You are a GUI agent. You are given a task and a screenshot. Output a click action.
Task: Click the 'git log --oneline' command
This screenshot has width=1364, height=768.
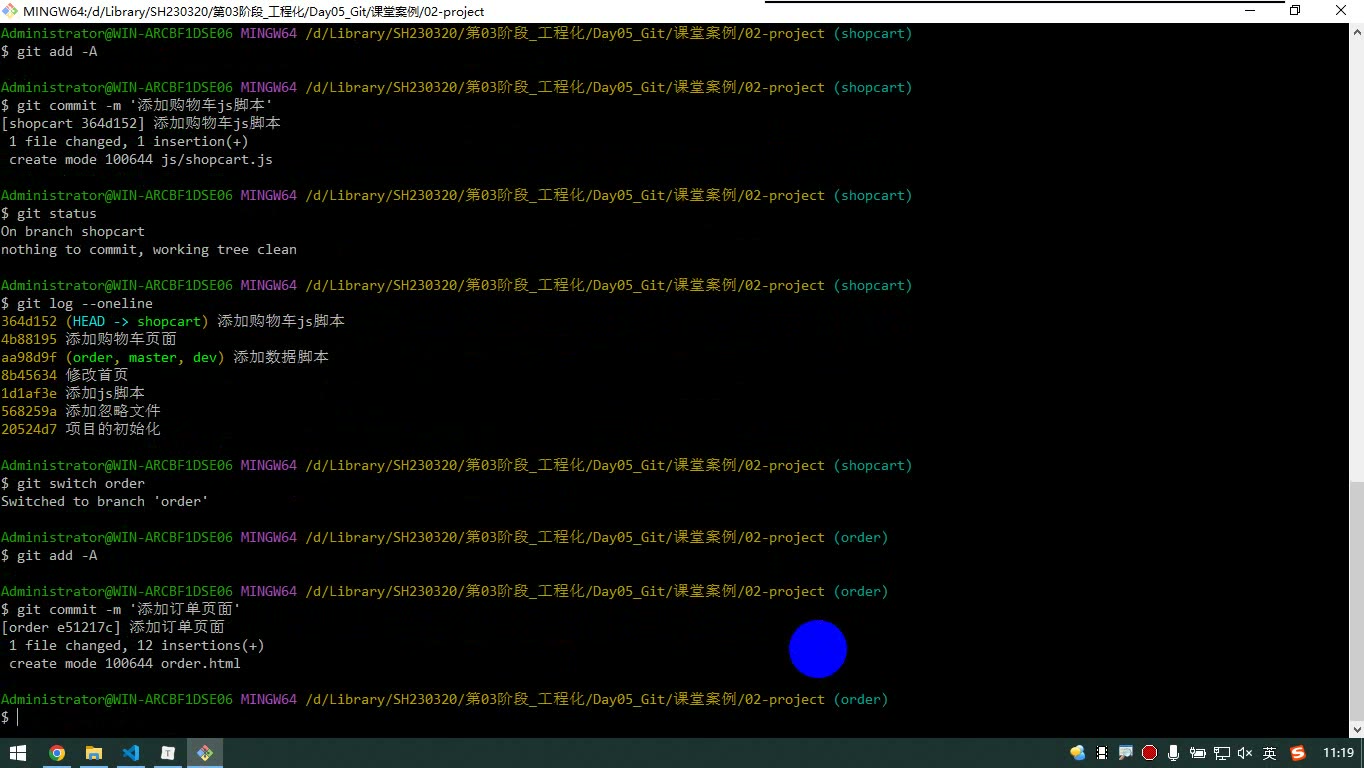pyautogui.click(x=85, y=303)
